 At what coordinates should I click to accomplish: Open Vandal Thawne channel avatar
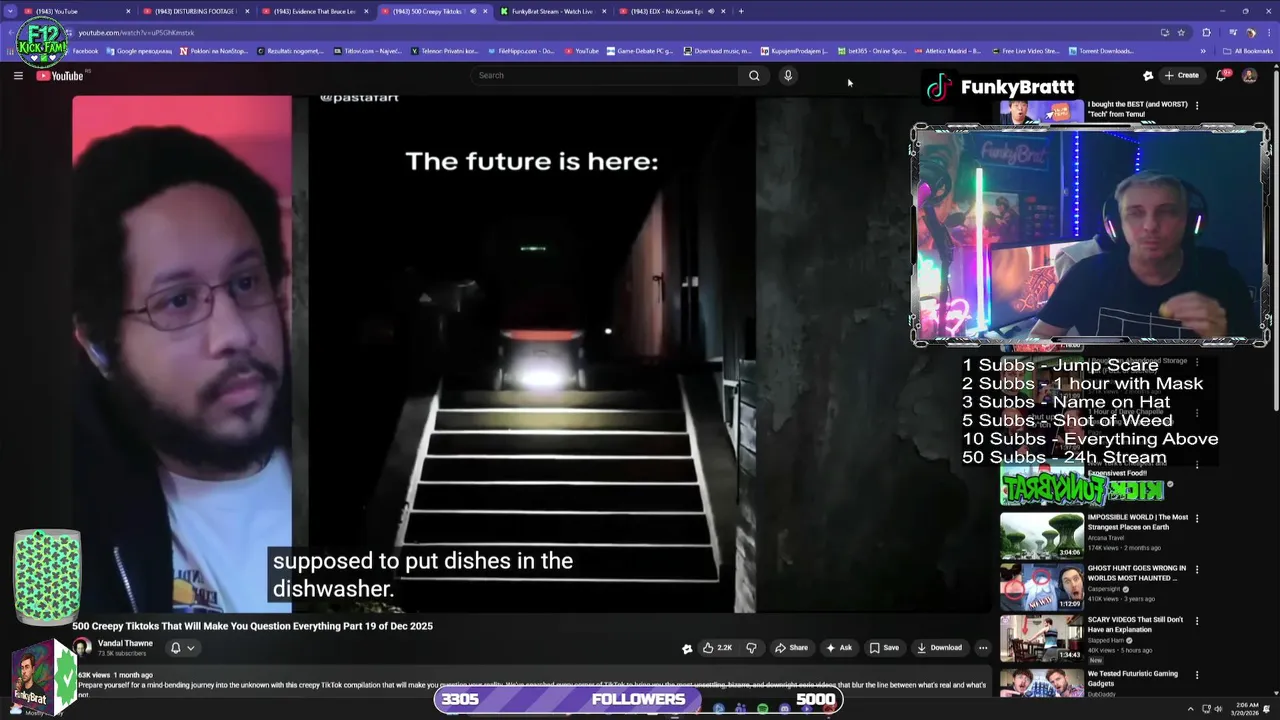coord(82,648)
